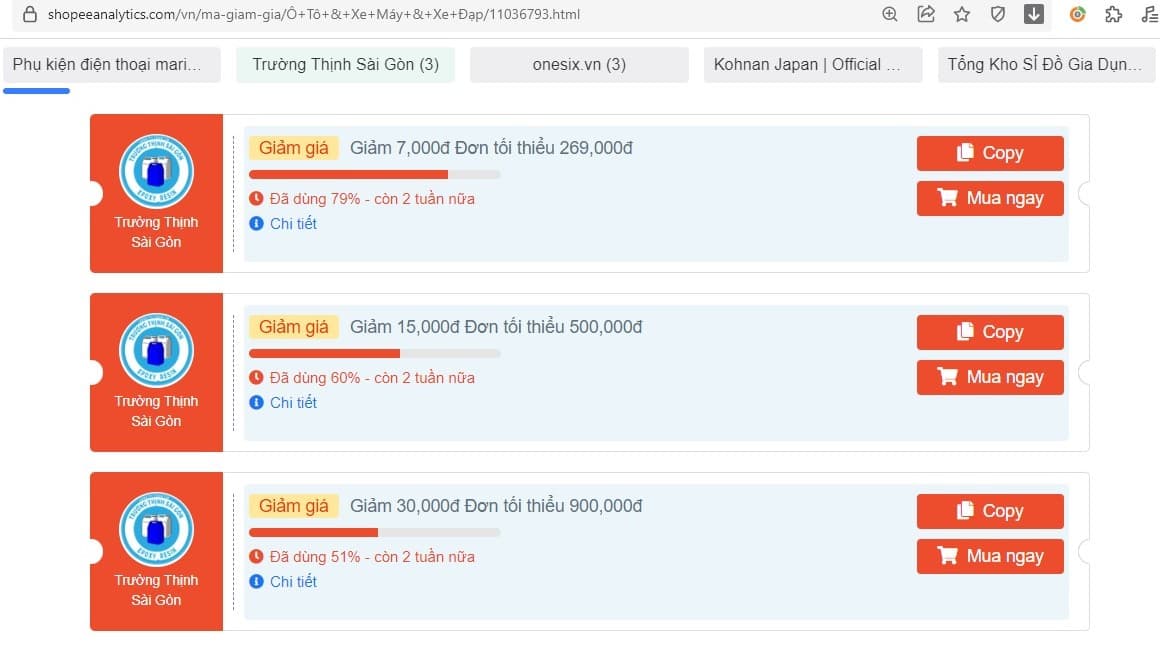Click the circular orange-green extension icon

[x=1078, y=14]
